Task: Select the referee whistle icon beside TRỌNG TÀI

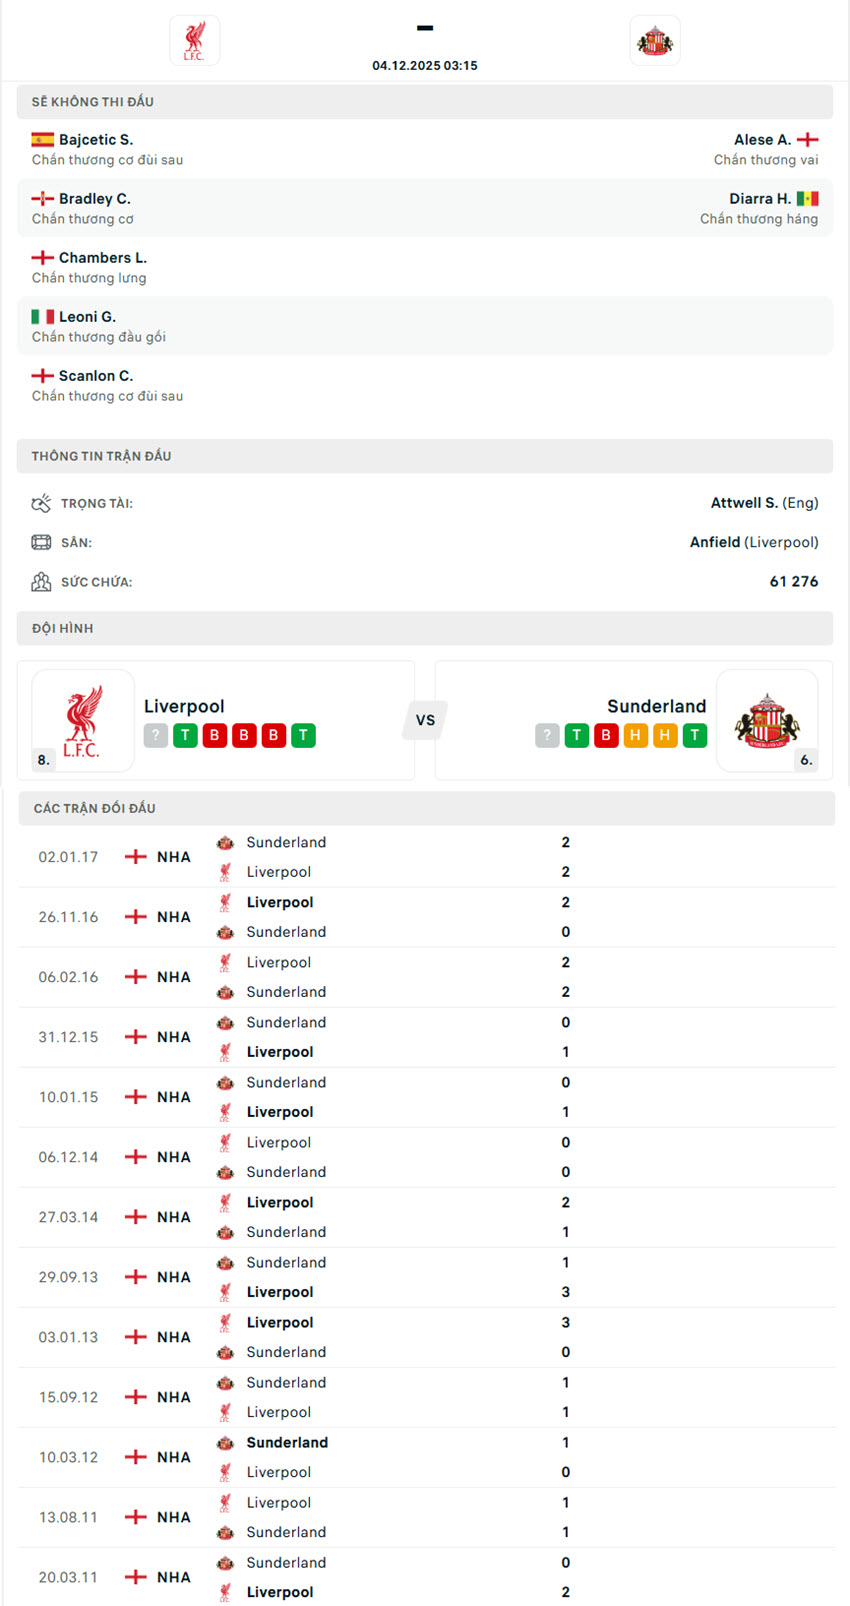Action: (41, 503)
